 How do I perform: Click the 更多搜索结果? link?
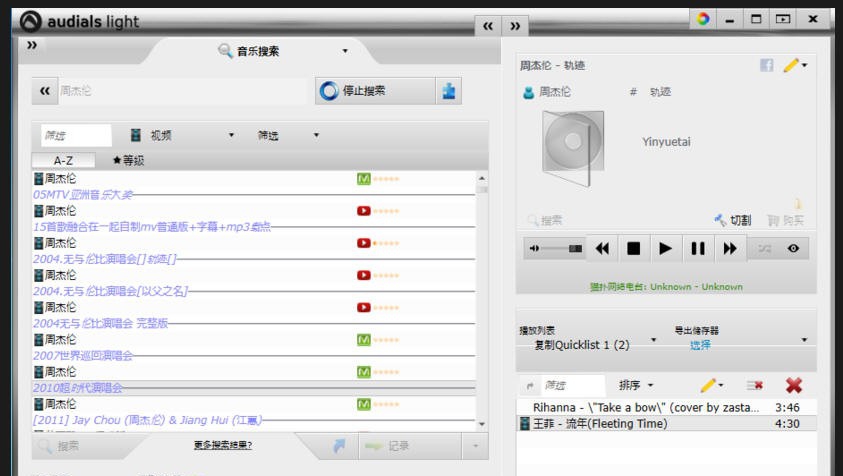pyautogui.click(x=223, y=445)
